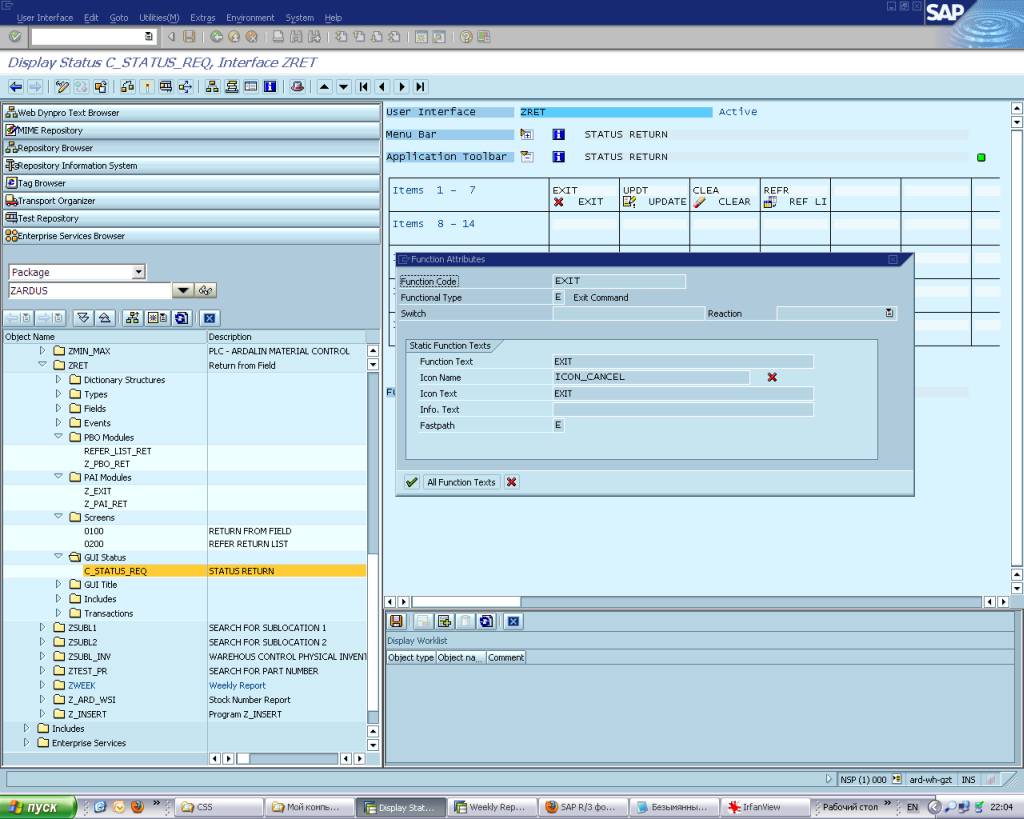Click the Object hierarchy icon in the application toolbar
This screenshot has height=819, width=1024.
[x=212, y=86]
